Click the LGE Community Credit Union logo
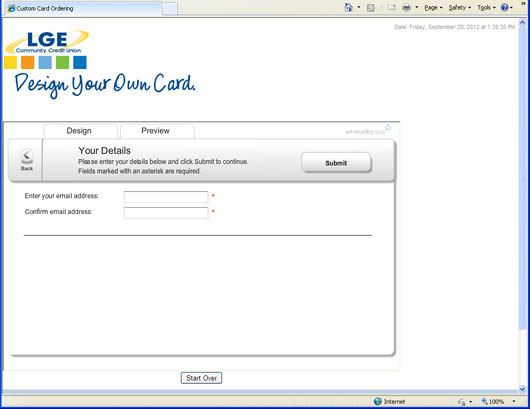The image size is (530, 409). pyautogui.click(x=47, y=42)
